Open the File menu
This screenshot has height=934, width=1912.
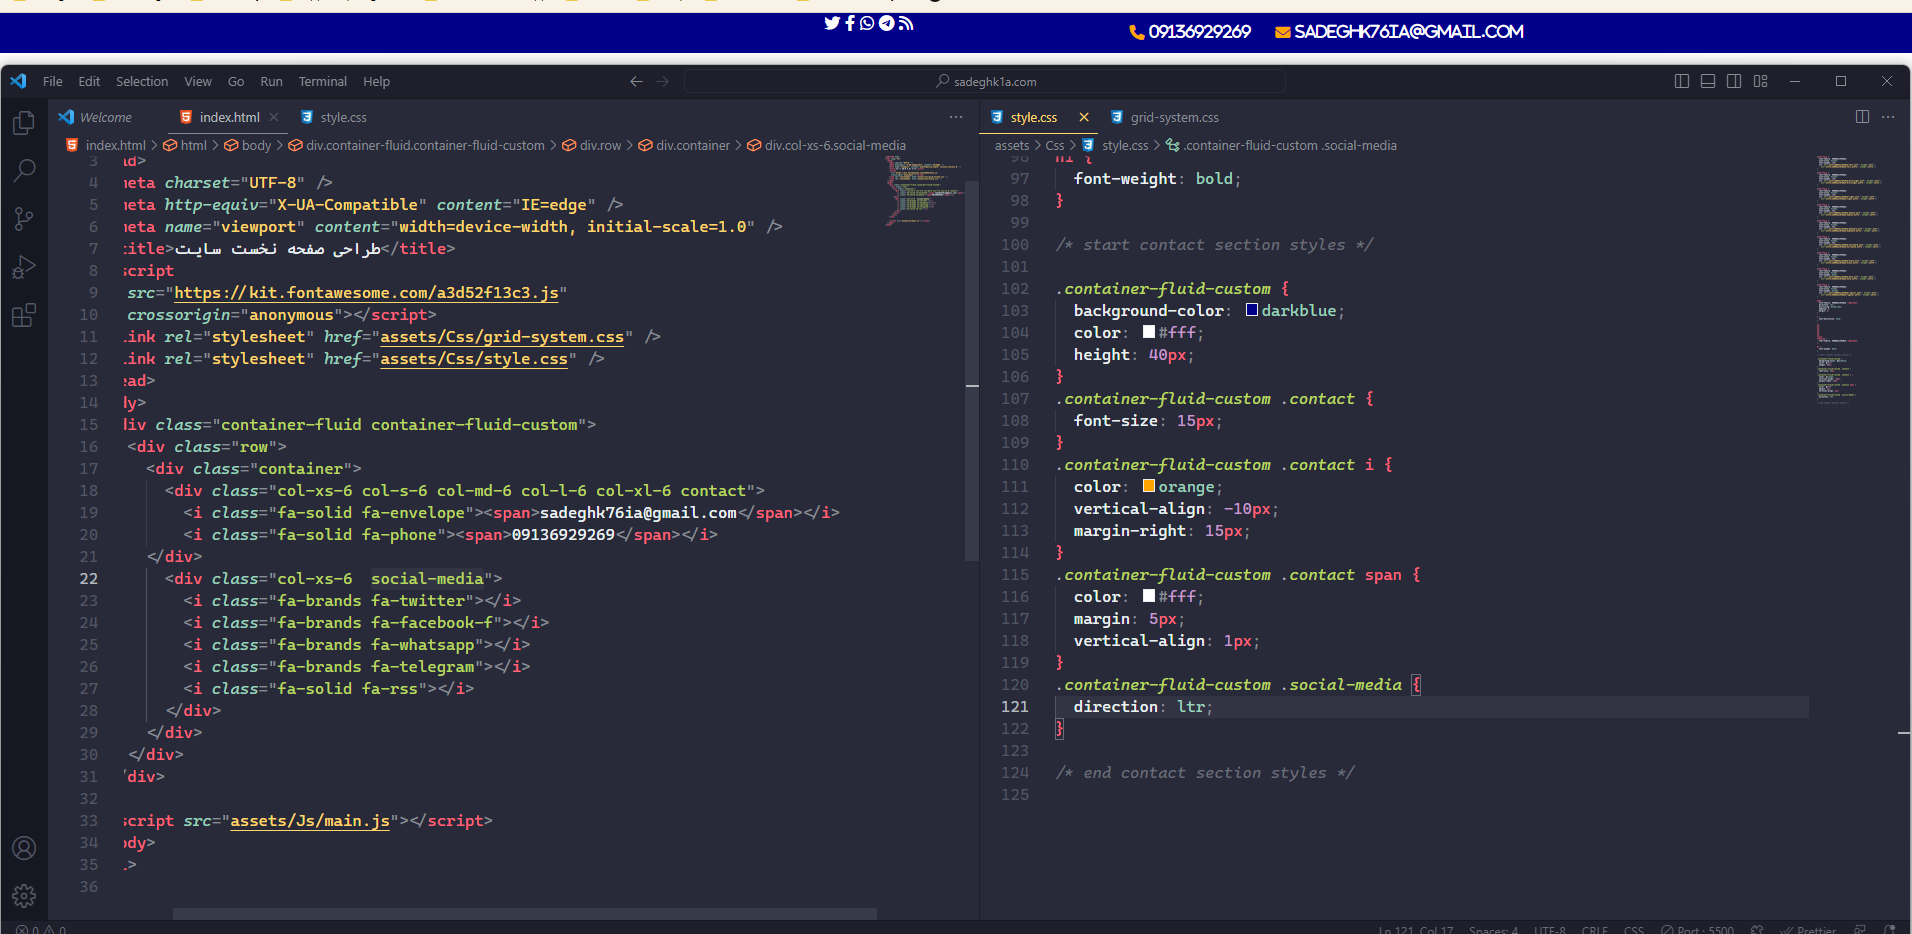53,81
